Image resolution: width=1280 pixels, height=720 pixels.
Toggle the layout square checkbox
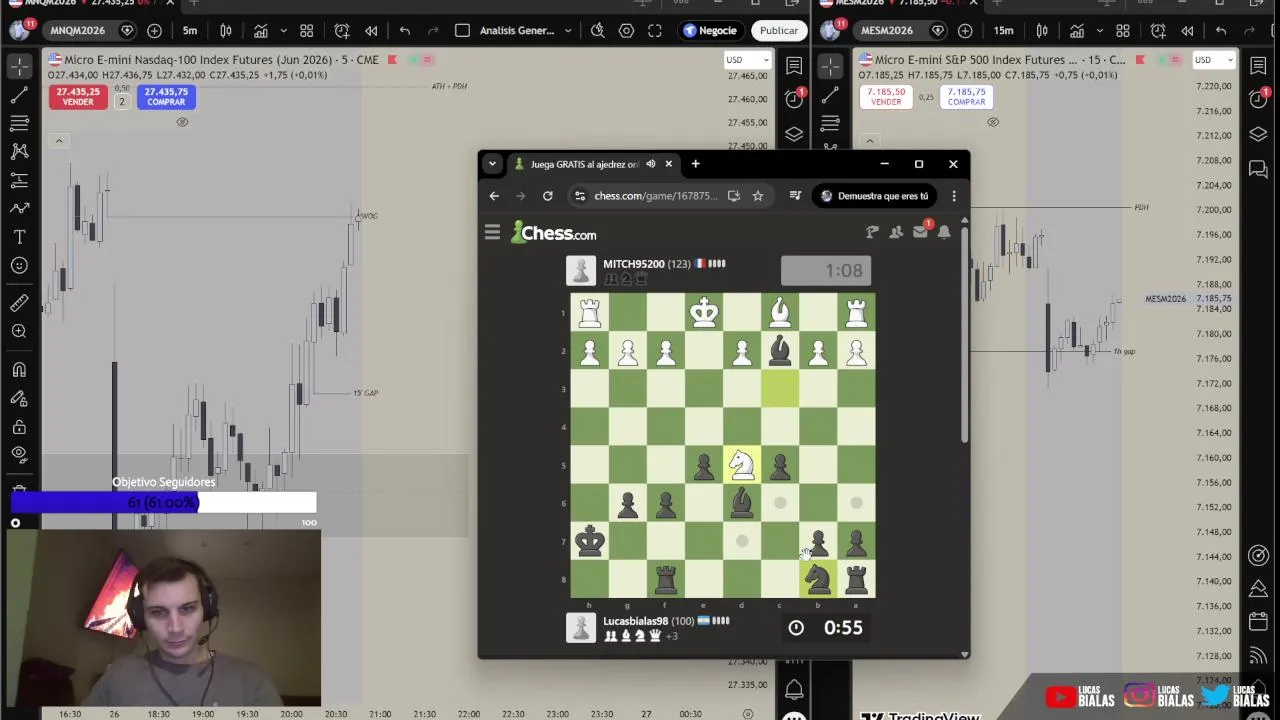pyautogui.click(x=462, y=30)
